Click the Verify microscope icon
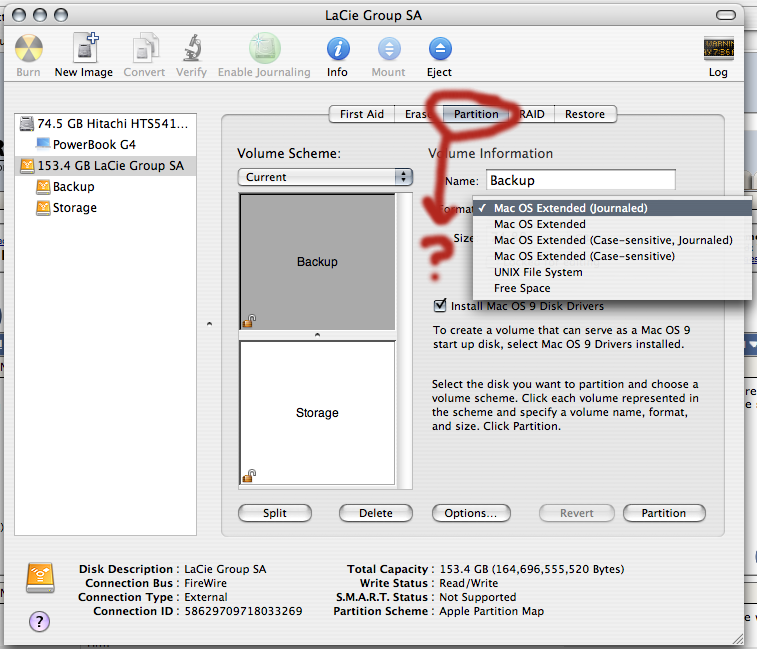Viewport: 757px width, 649px height. (192, 48)
